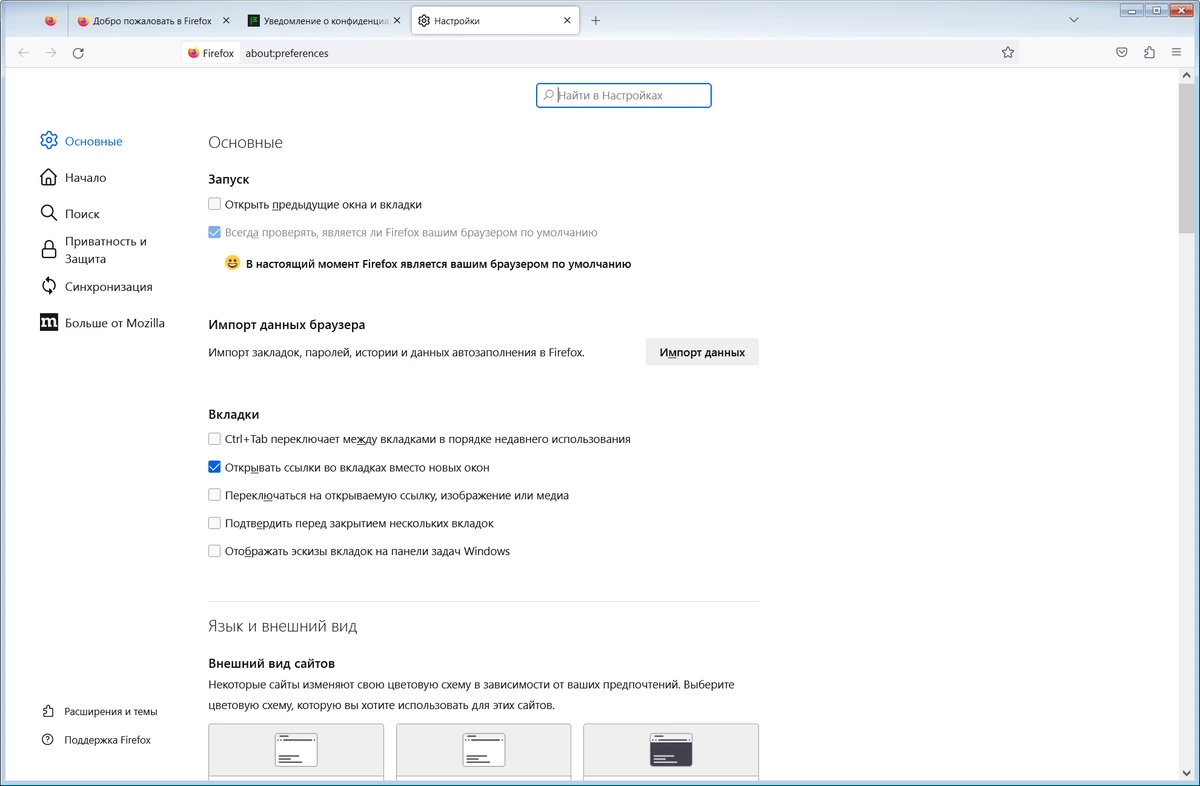Open the Начало settings category

(x=85, y=177)
